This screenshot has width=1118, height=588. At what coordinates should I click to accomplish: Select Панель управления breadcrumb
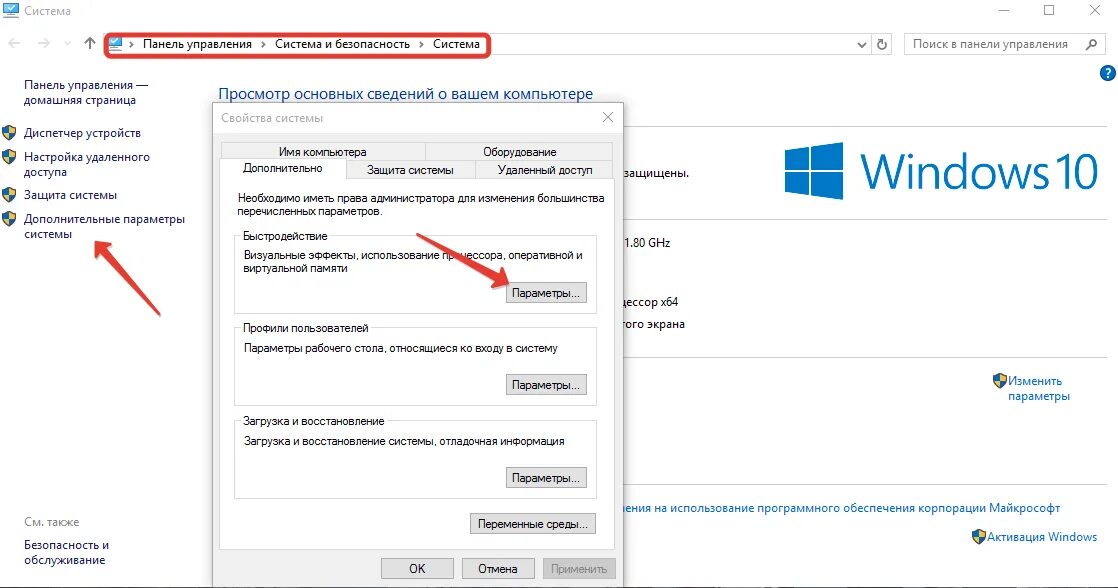point(198,44)
